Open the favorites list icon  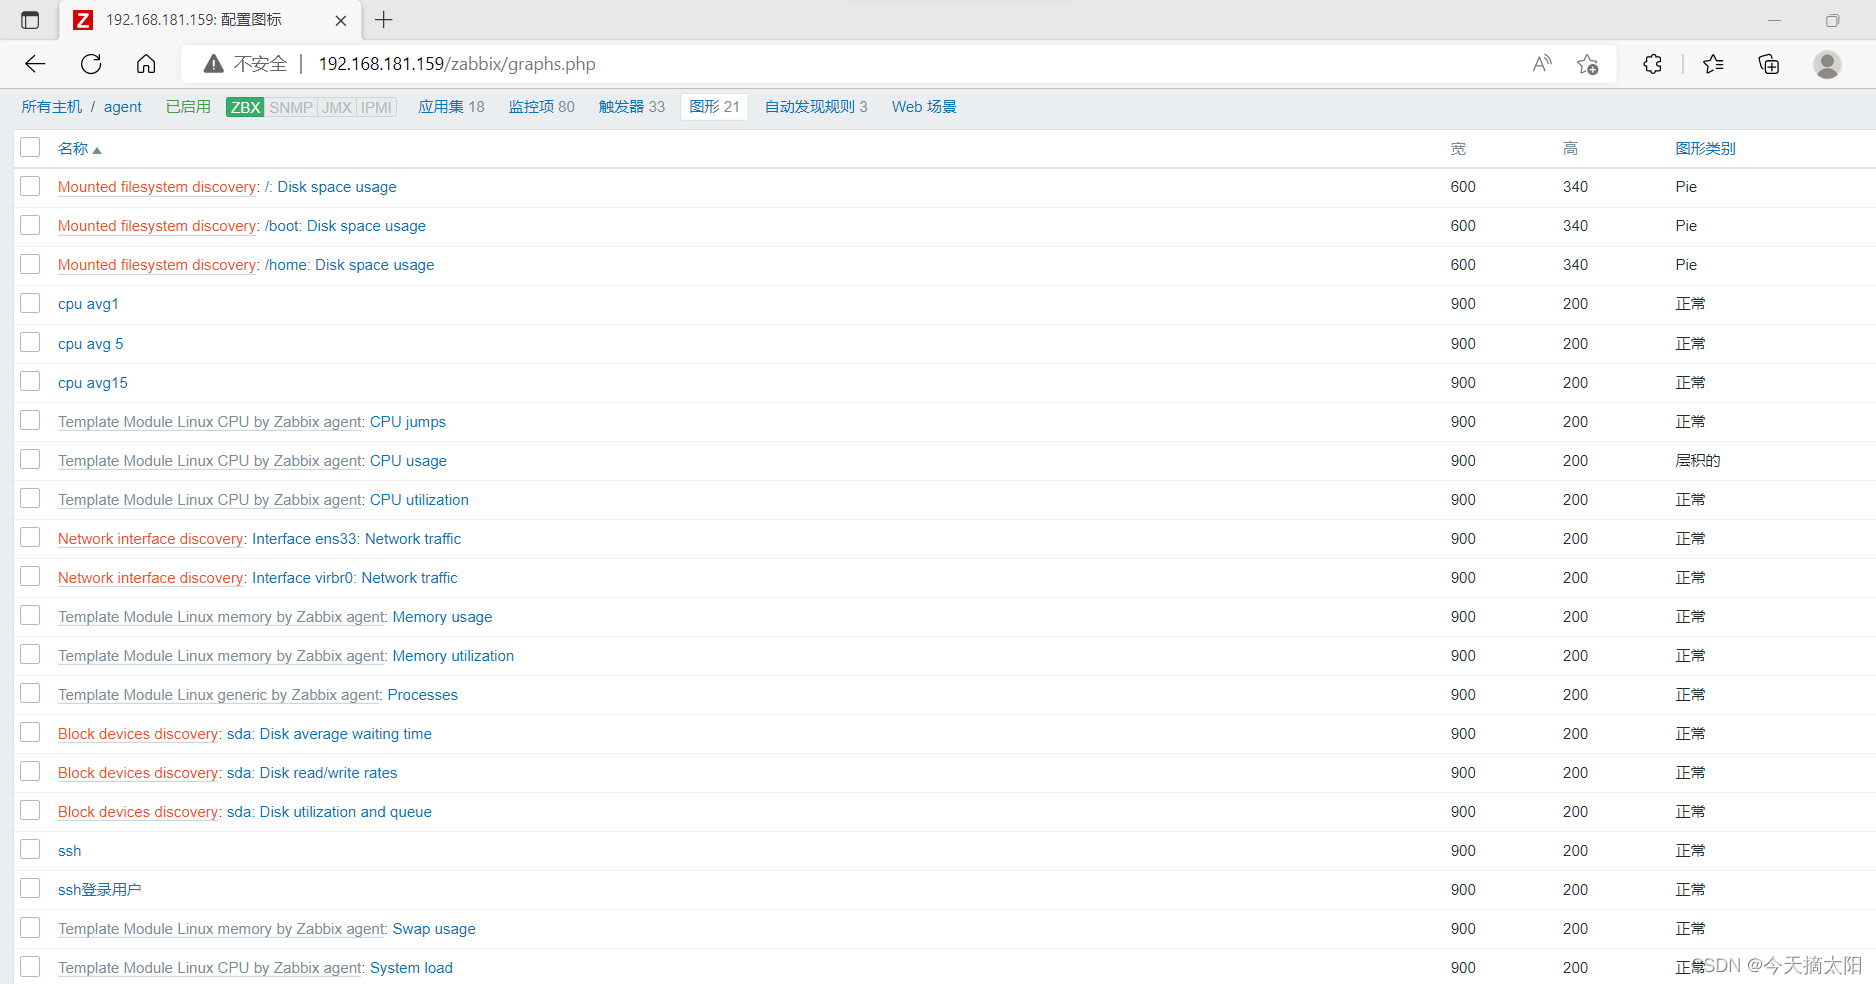(1713, 64)
